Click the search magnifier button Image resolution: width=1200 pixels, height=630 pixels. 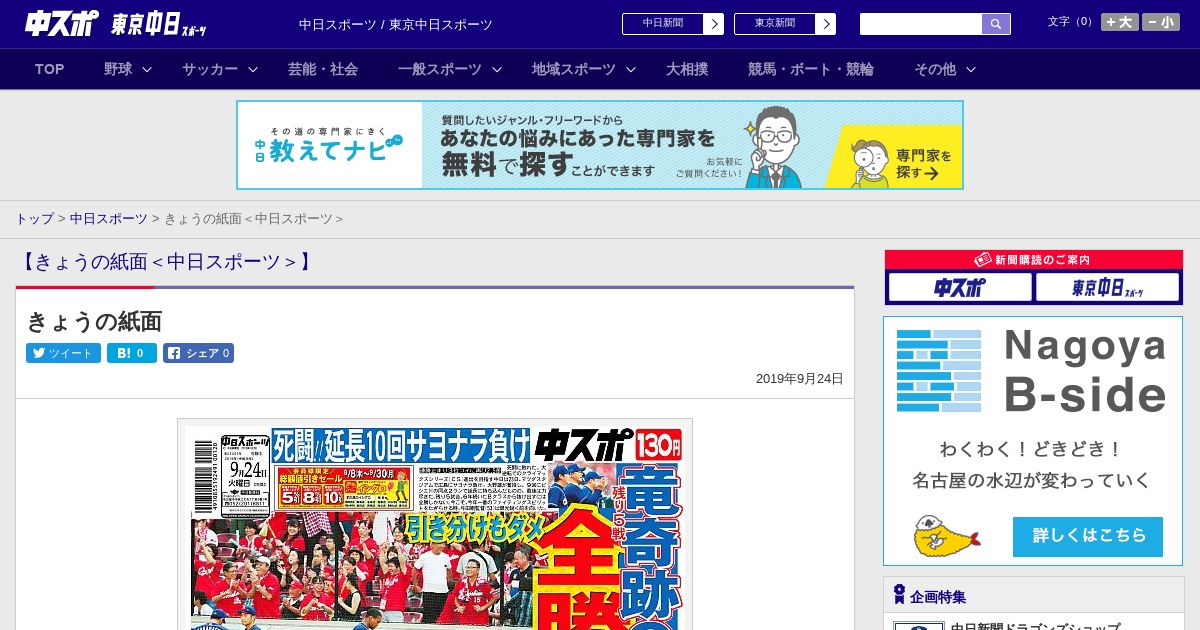pyautogui.click(x=996, y=24)
